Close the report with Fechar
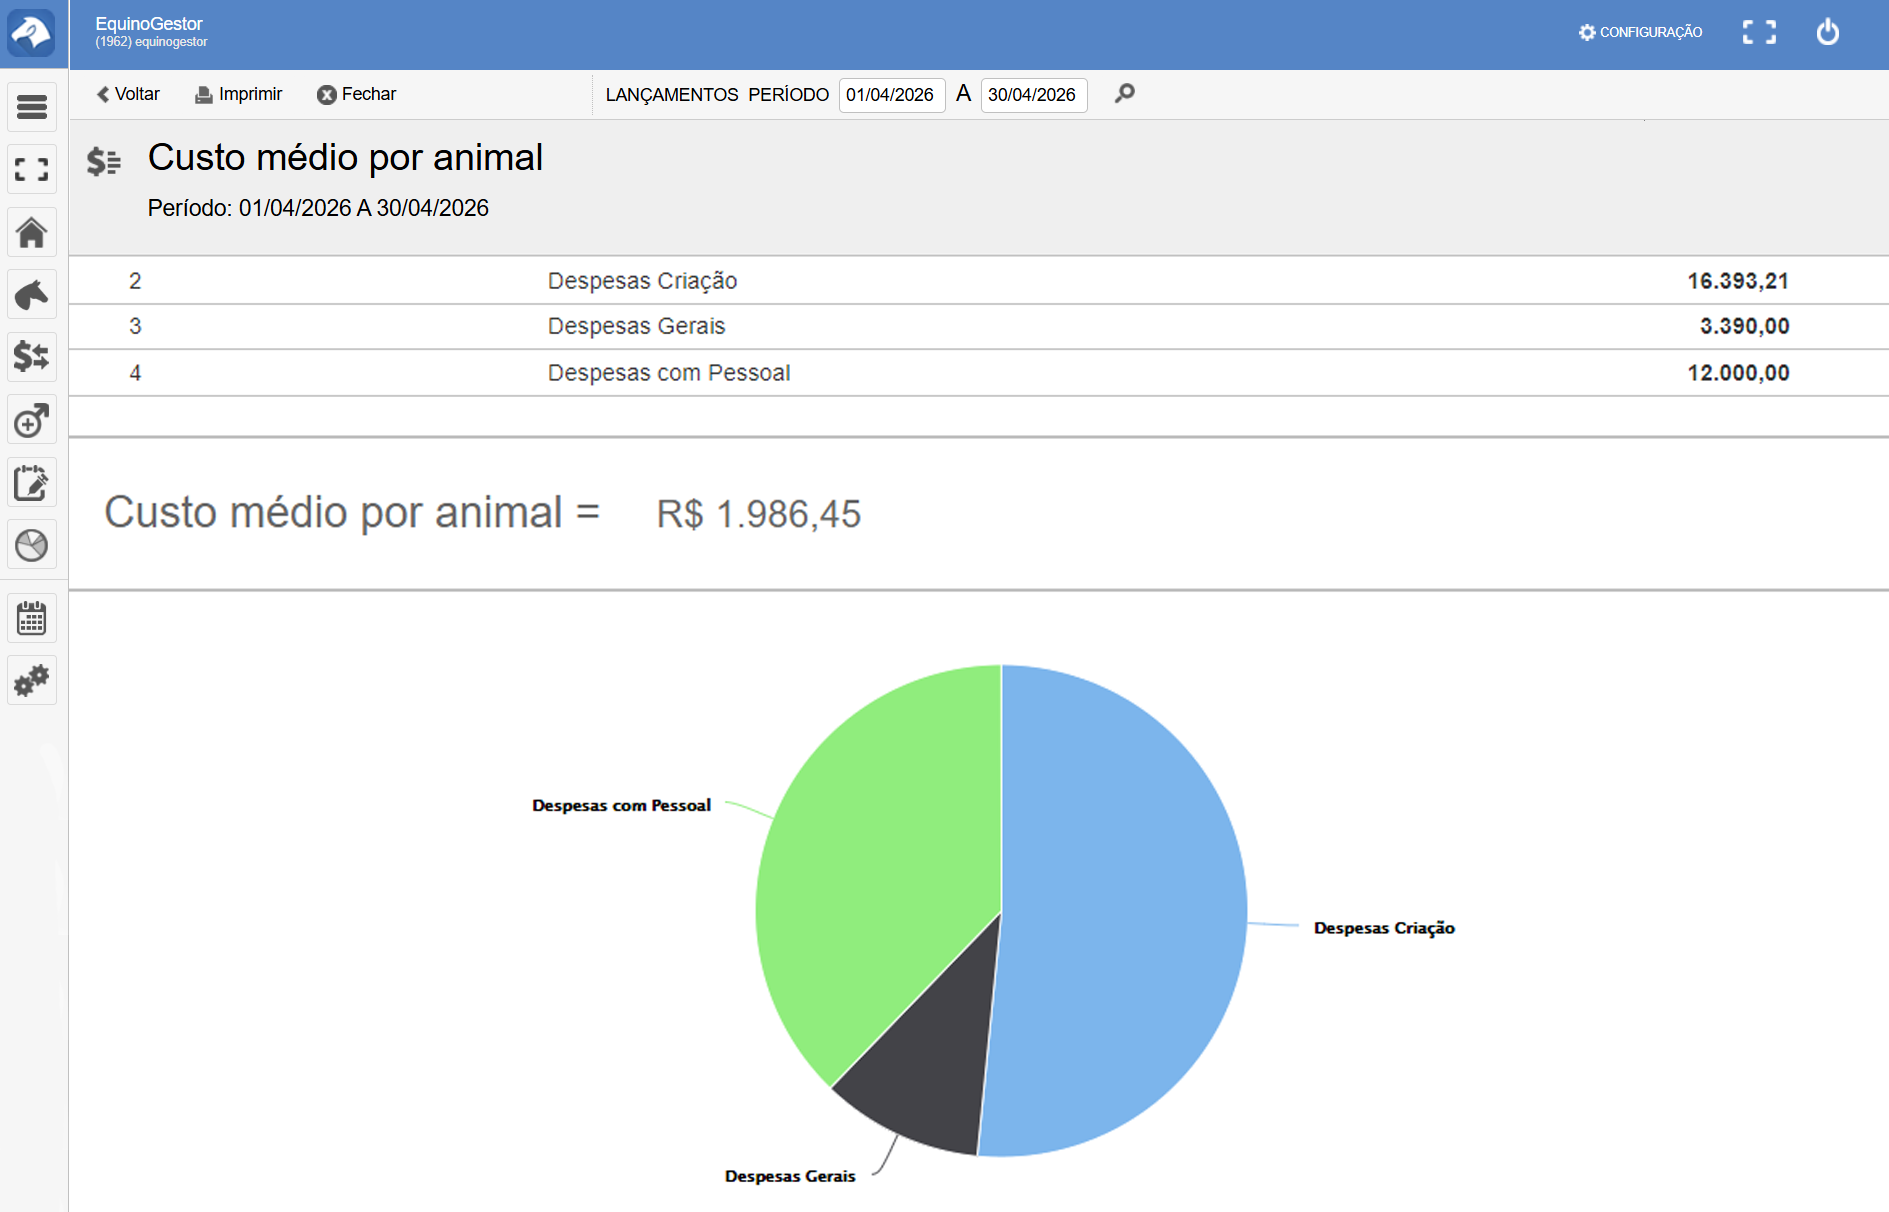Viewport: 1889px width, 1212px height. [x=357, y=94]
